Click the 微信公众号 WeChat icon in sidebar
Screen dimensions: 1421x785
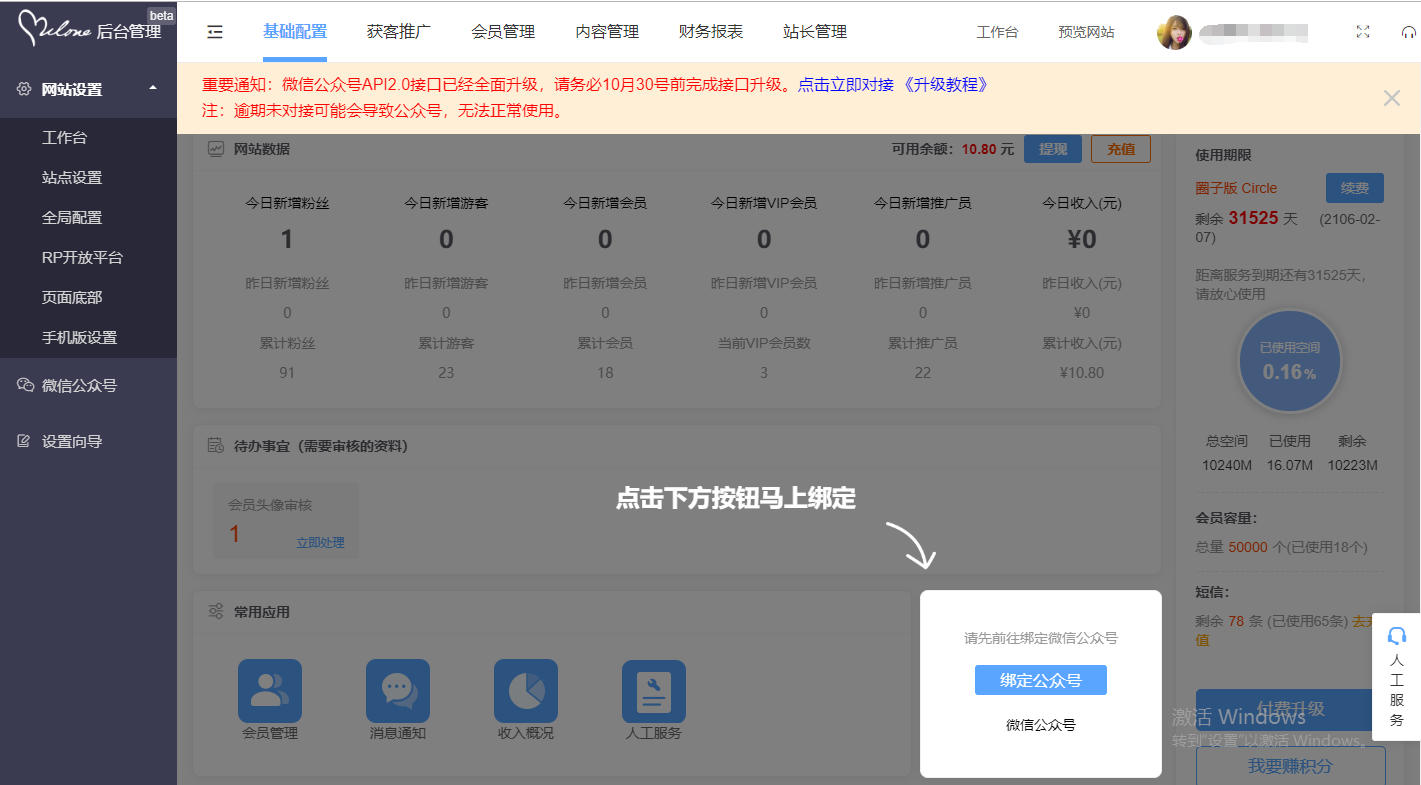(x=25, y=385)
